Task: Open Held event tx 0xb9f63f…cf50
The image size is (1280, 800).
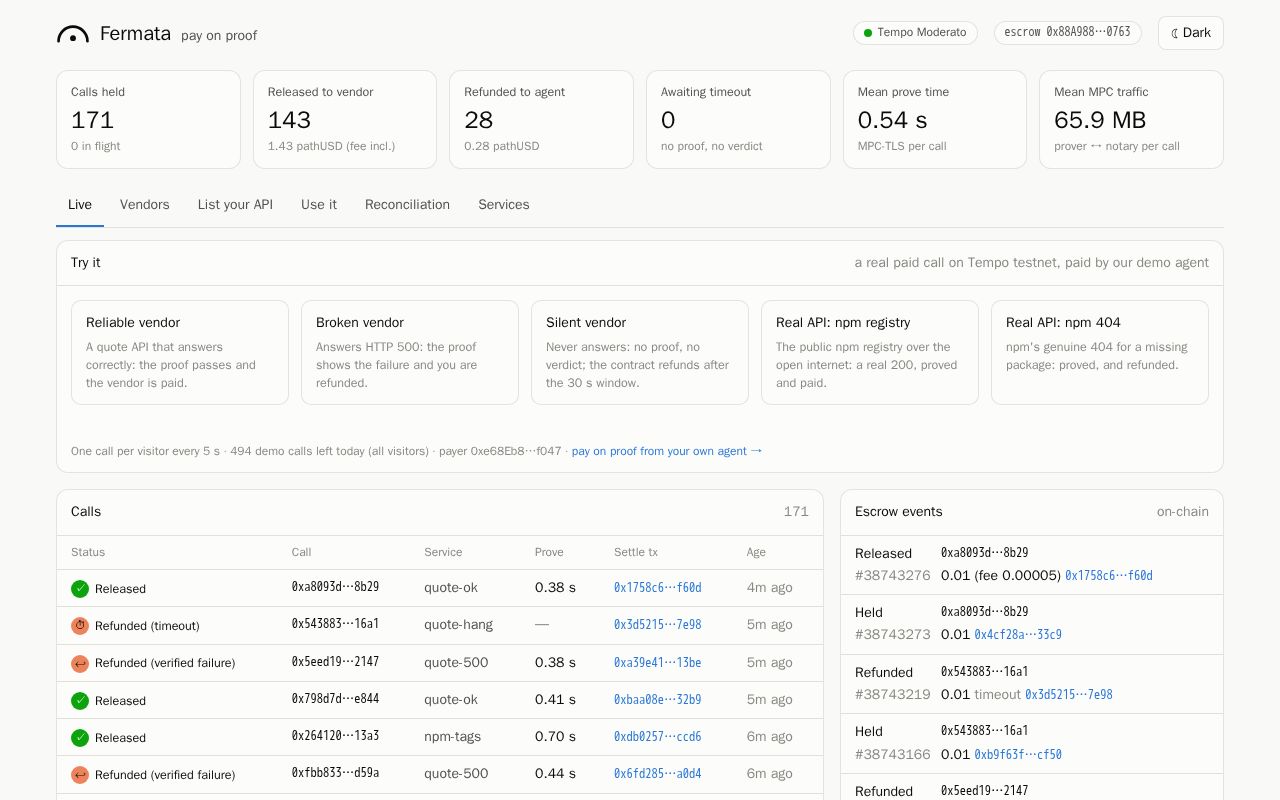Action: pos(1018,755)
